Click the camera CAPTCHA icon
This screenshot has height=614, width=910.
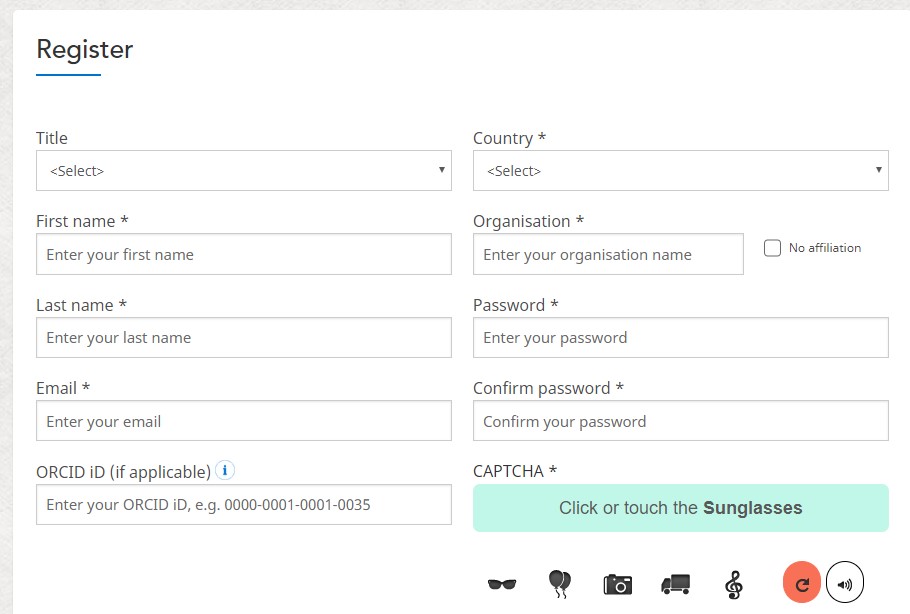click(618, 584)
